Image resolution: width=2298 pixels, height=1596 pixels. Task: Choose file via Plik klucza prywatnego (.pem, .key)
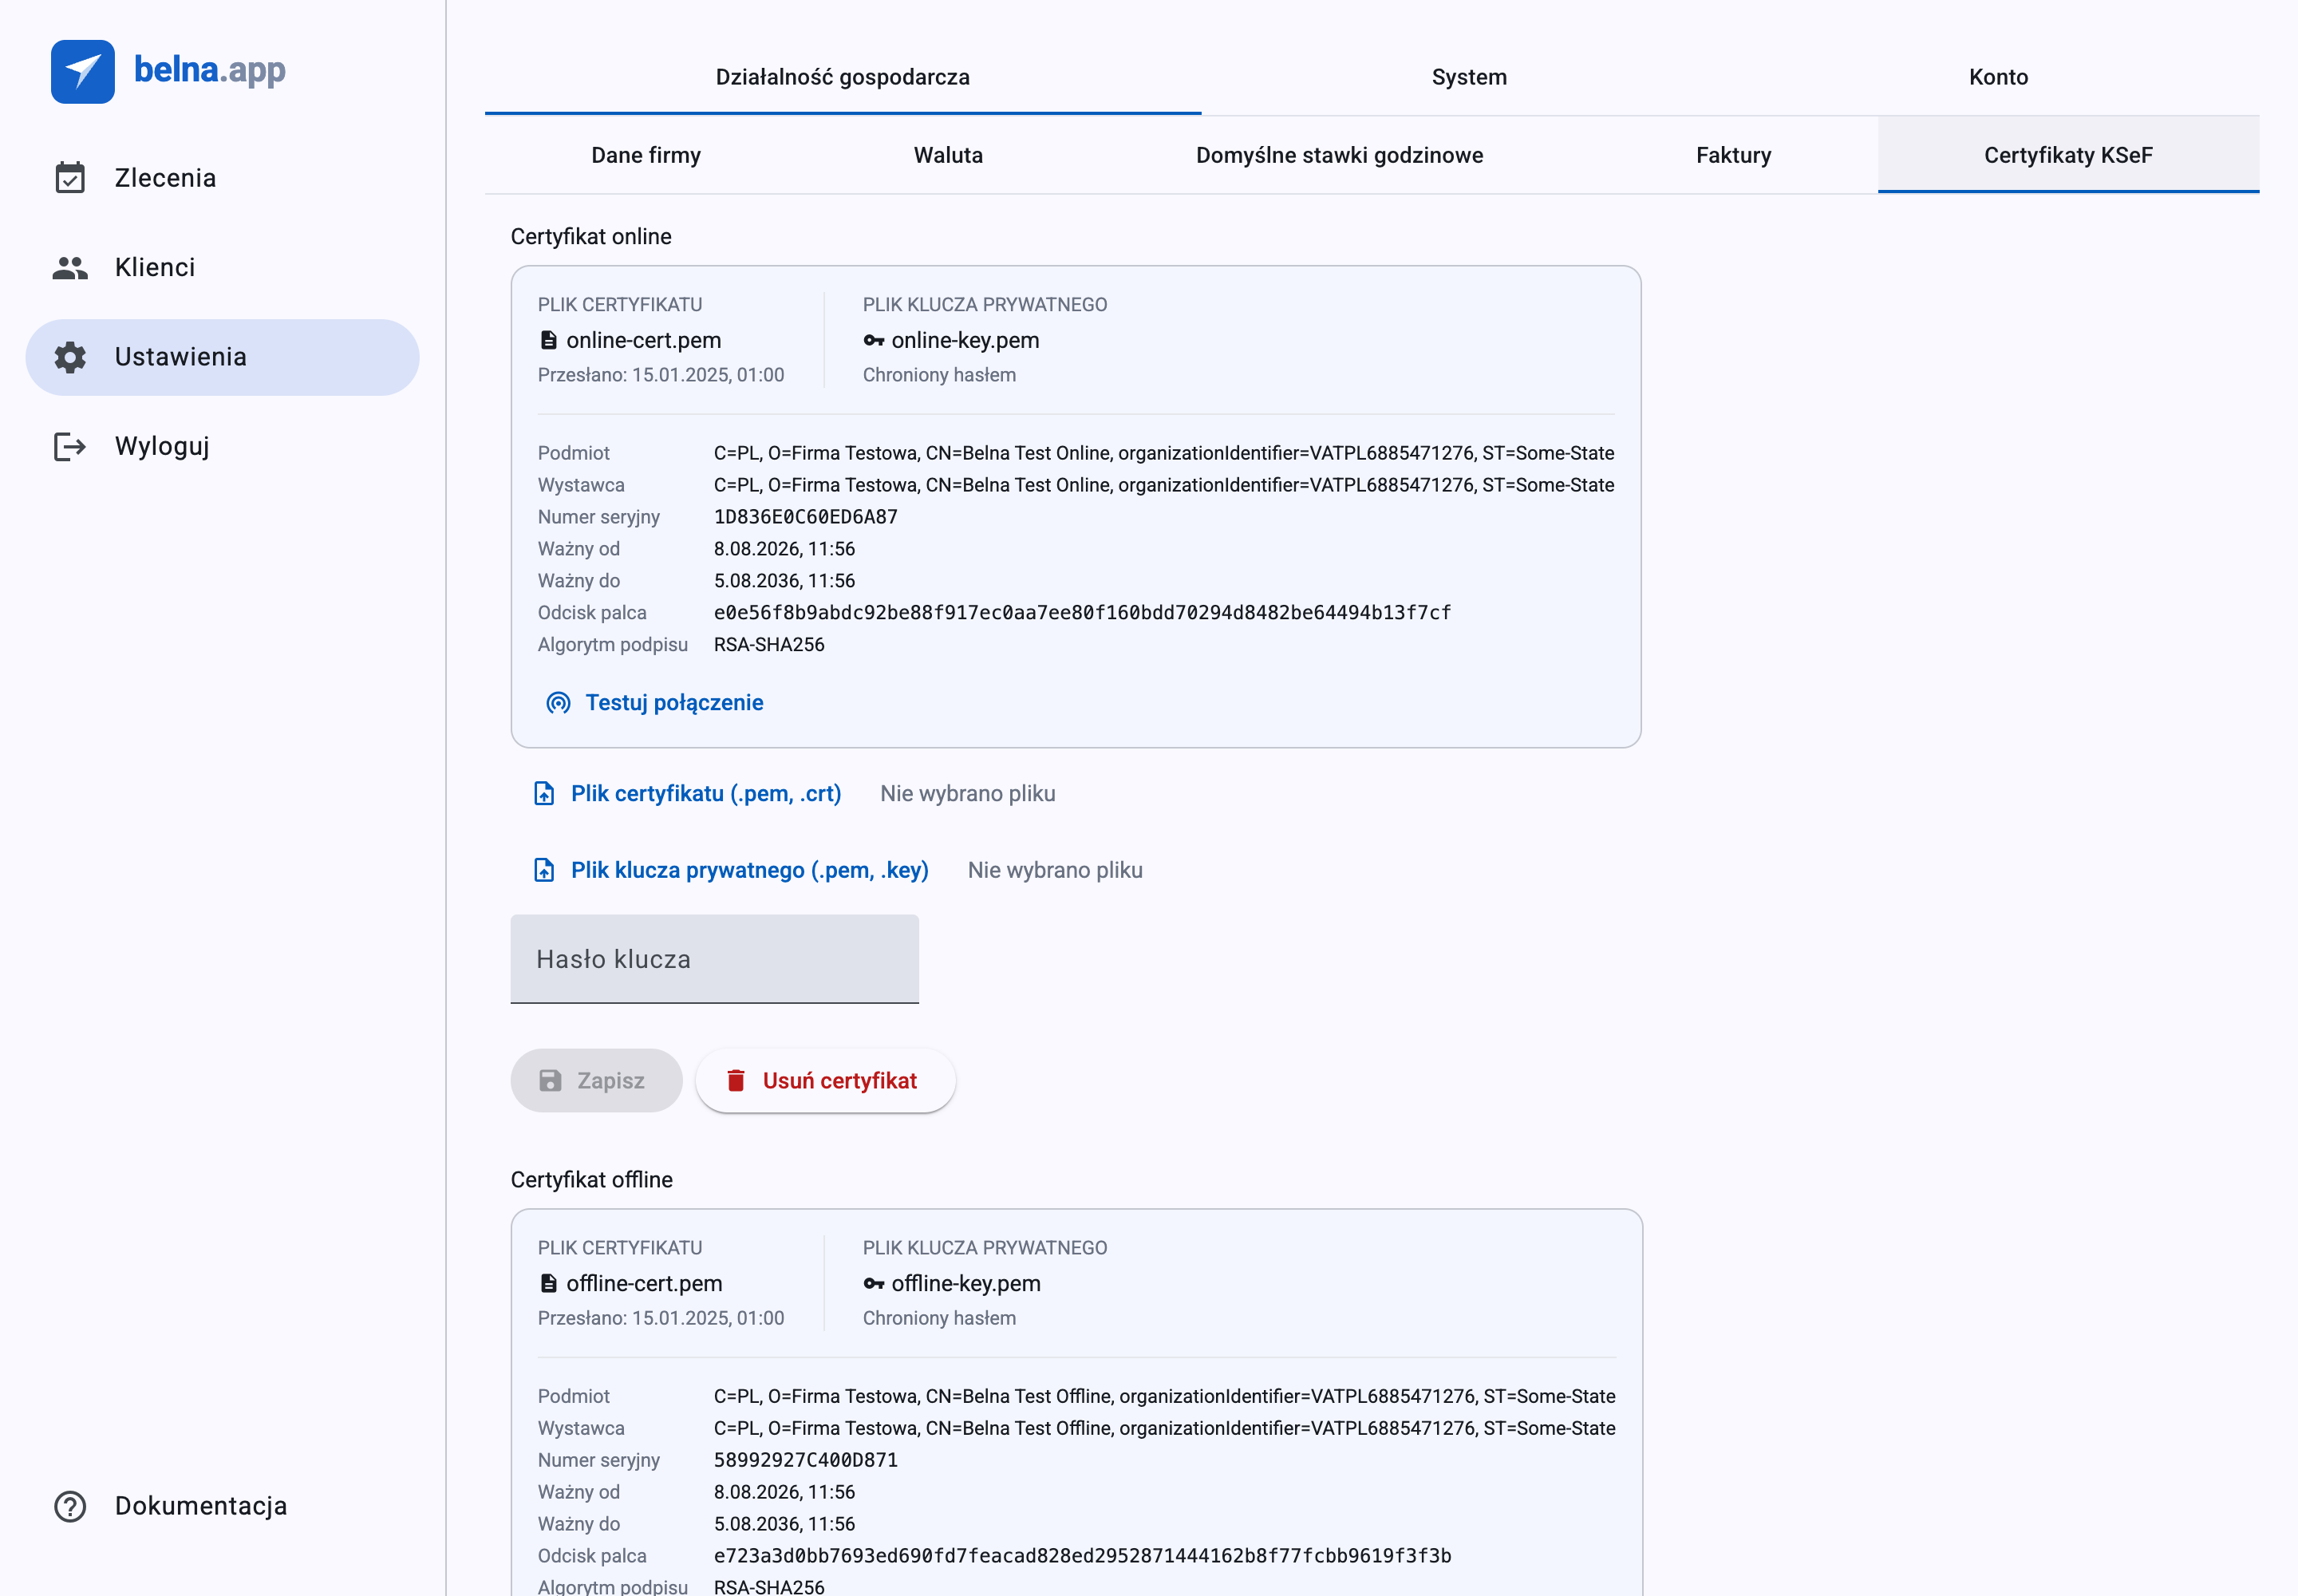point(731,870)
